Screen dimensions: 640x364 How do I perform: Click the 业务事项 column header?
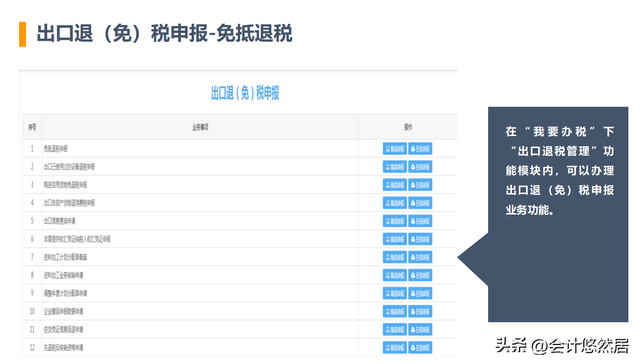[x=200, y=127]
